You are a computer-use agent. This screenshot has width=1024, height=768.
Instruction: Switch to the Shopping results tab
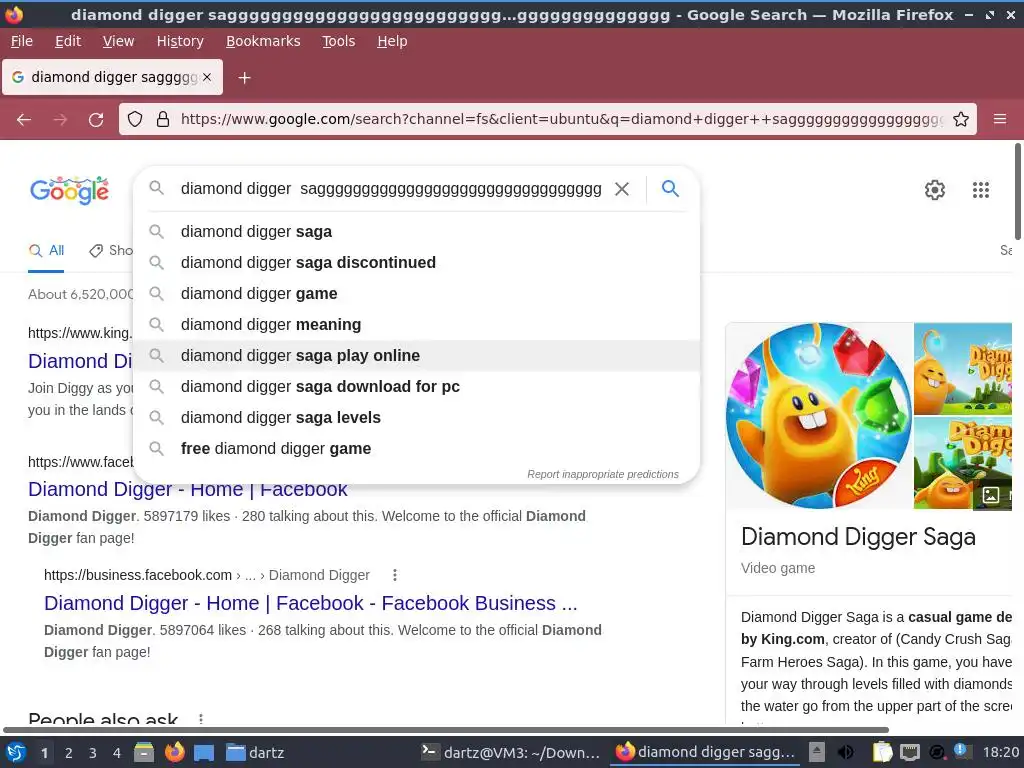(111, 250)
